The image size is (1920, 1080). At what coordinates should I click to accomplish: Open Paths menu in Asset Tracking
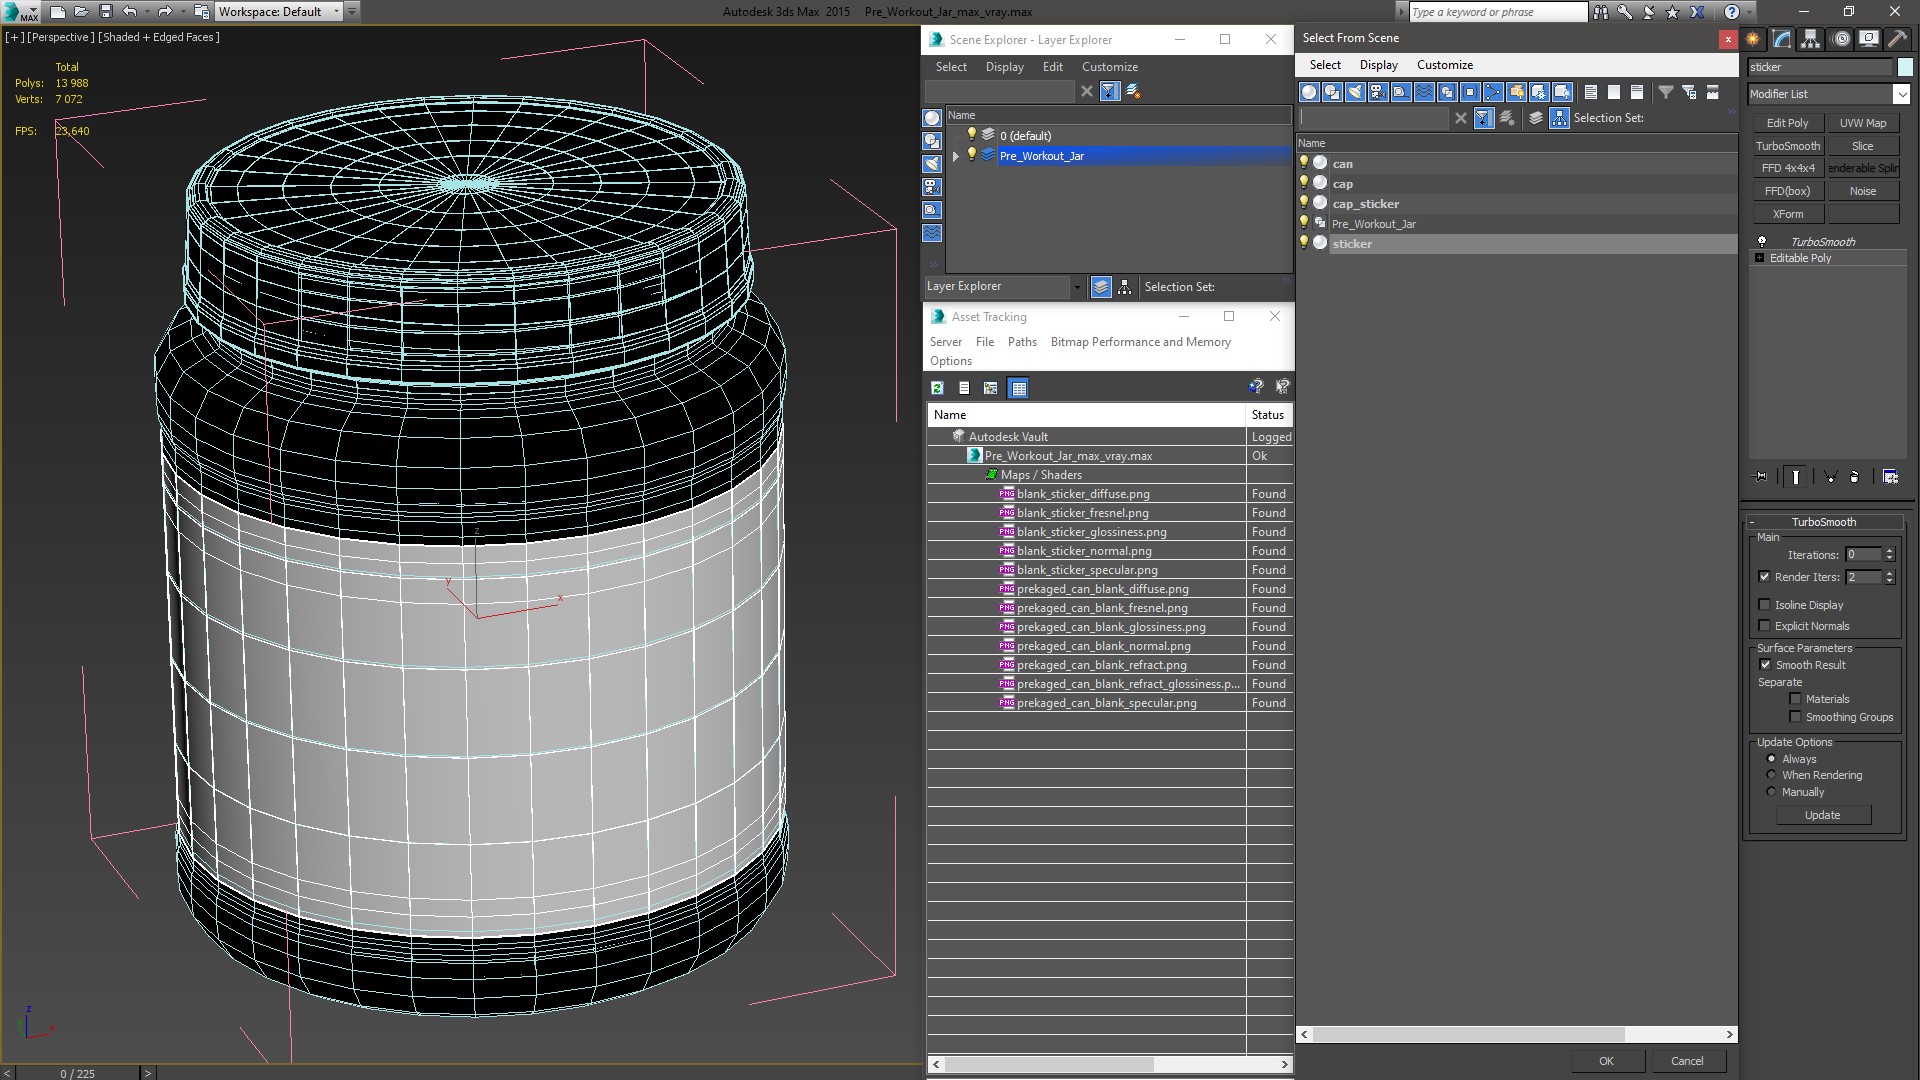coord(1022,342)
